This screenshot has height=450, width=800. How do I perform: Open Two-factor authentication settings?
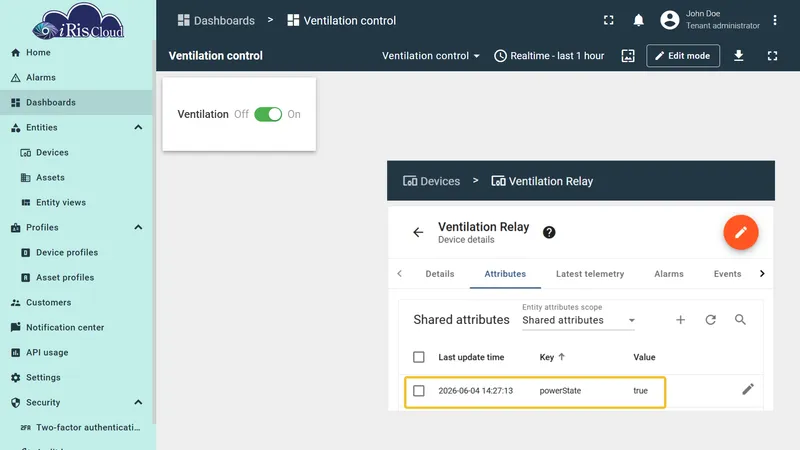77,428
